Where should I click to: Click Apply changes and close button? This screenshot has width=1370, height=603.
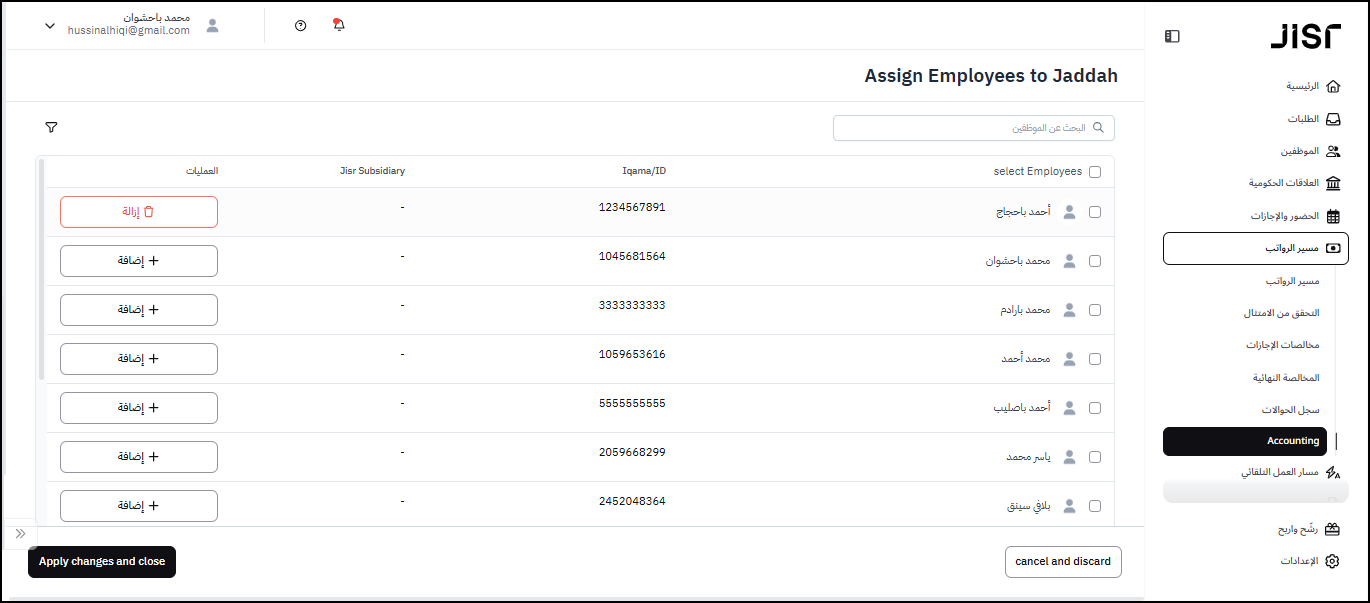102,562
